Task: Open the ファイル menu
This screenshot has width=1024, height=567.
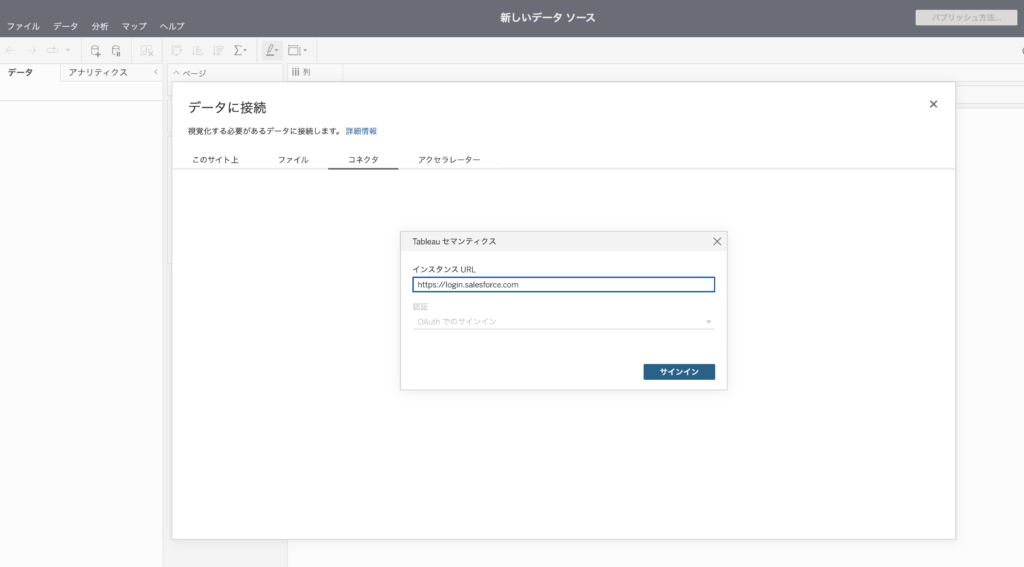Action: tap(23, 26)
